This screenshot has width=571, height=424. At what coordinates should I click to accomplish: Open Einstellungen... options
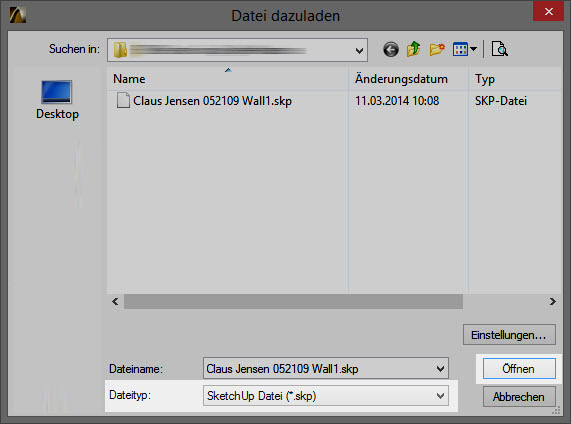(509, 335)
